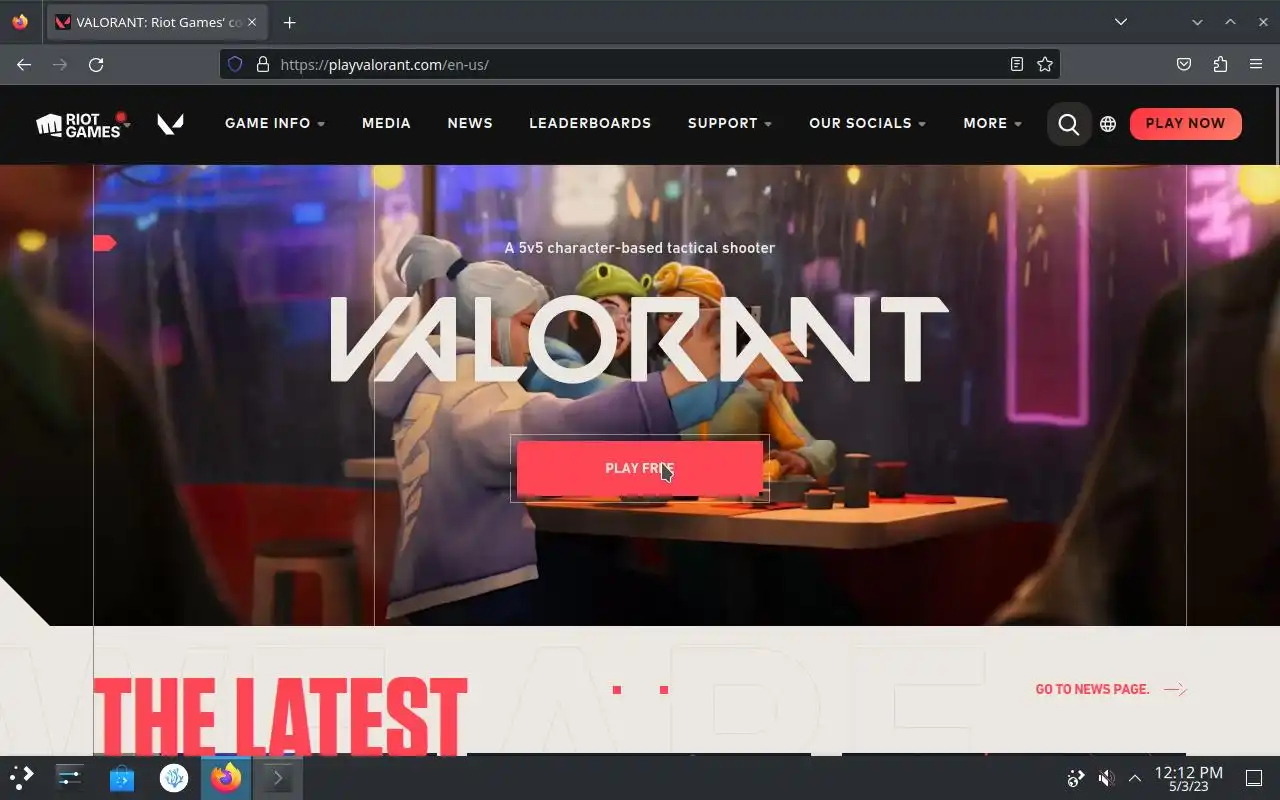
Task: Click the tracking protection shield icon
Action: pyautogui.click(x=235, y=64)
